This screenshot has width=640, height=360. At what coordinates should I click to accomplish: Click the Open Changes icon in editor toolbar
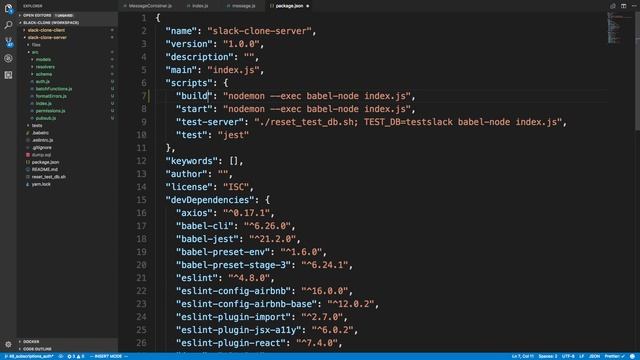613,6
